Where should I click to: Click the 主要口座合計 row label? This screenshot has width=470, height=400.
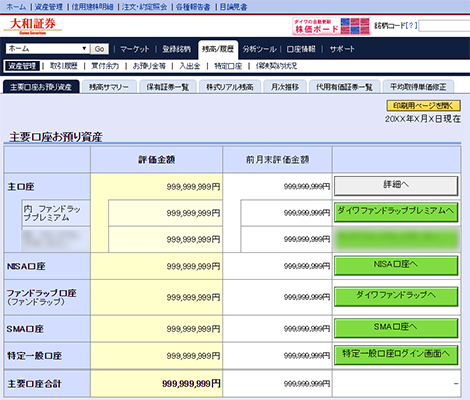click(x=34, y=384)
